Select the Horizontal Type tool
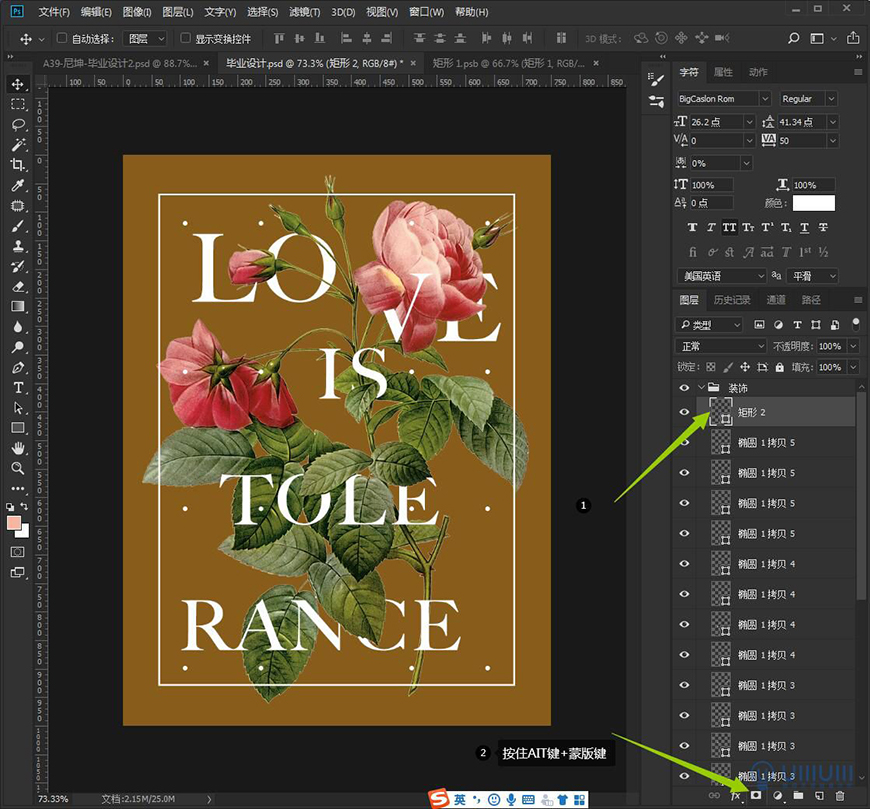 tap(18, 387)
